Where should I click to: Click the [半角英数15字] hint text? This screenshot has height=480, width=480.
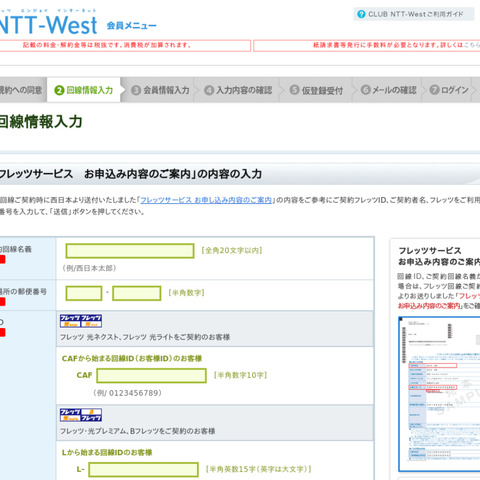(x=259, y=469)
